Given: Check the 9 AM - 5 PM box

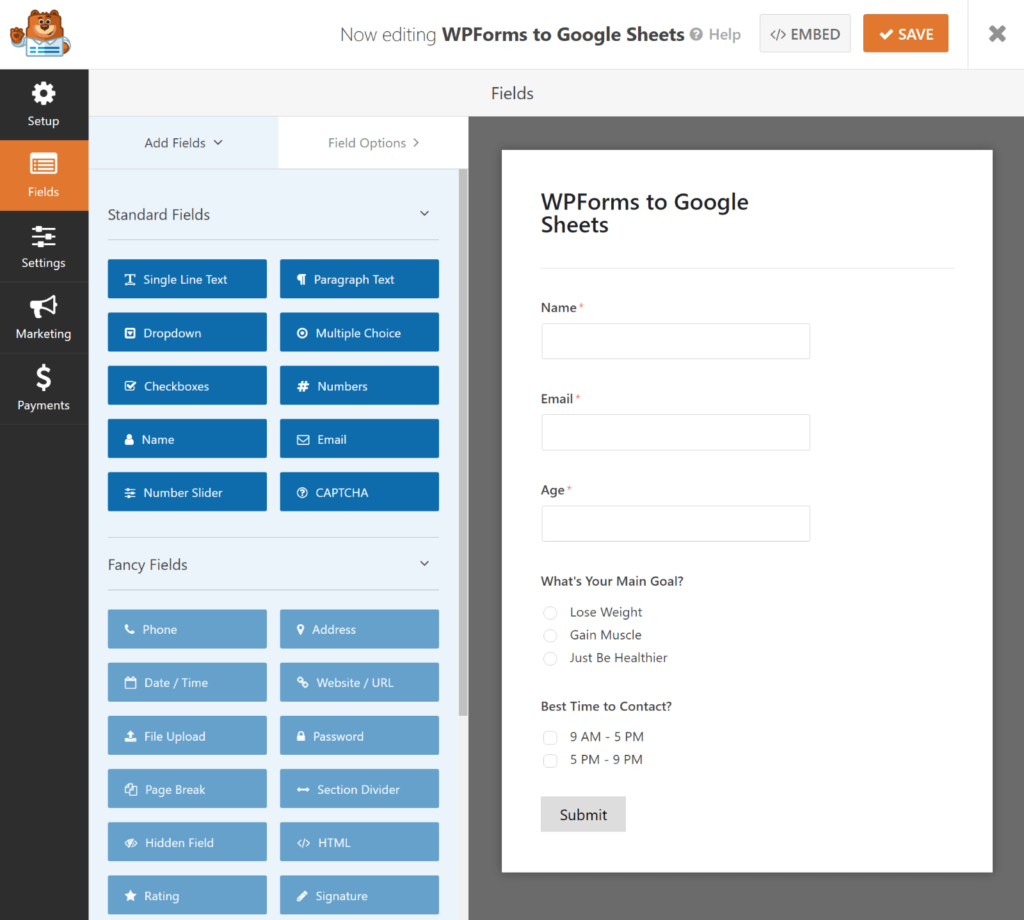Looking at the screenshot, I should click(550, 736).
